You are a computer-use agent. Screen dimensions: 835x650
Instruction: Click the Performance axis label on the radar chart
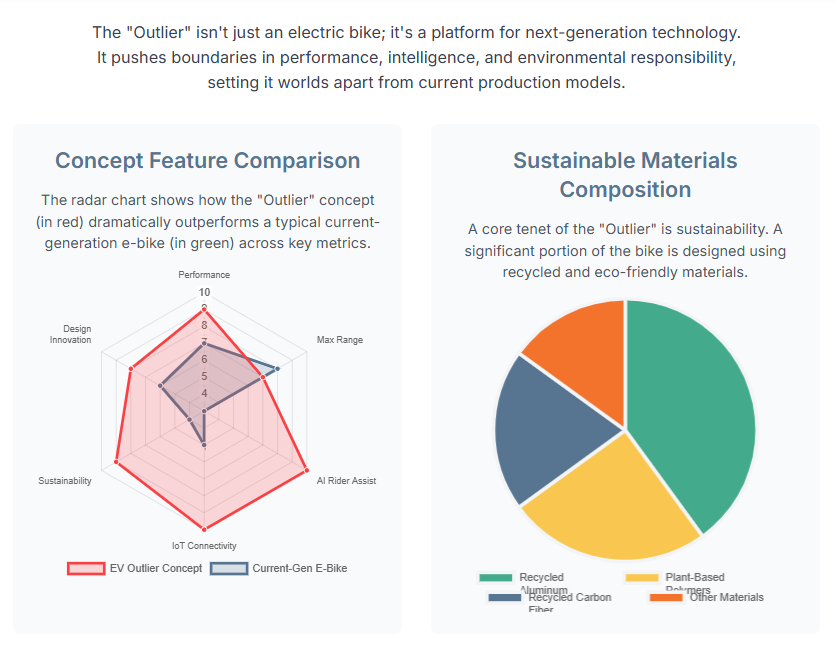204,274
